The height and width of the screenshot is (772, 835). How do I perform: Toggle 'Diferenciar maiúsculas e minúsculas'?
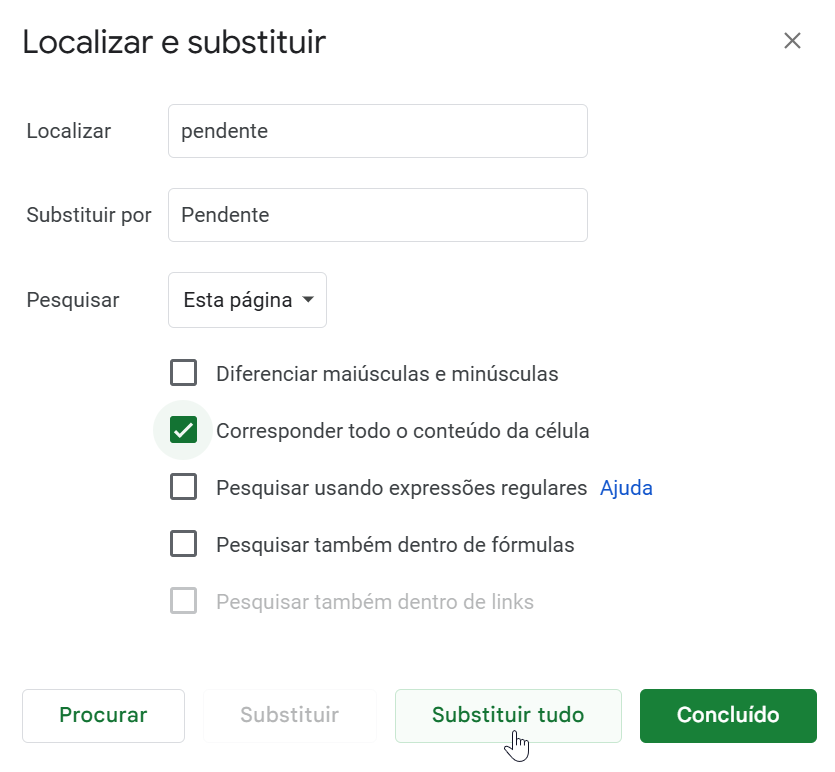184,372
